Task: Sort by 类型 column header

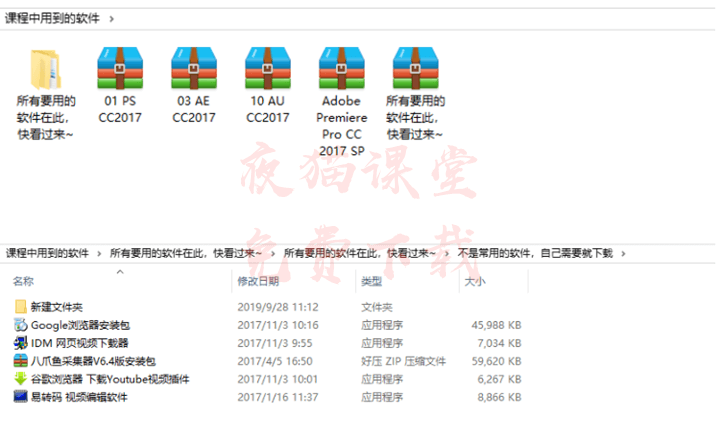Action: 371,281
